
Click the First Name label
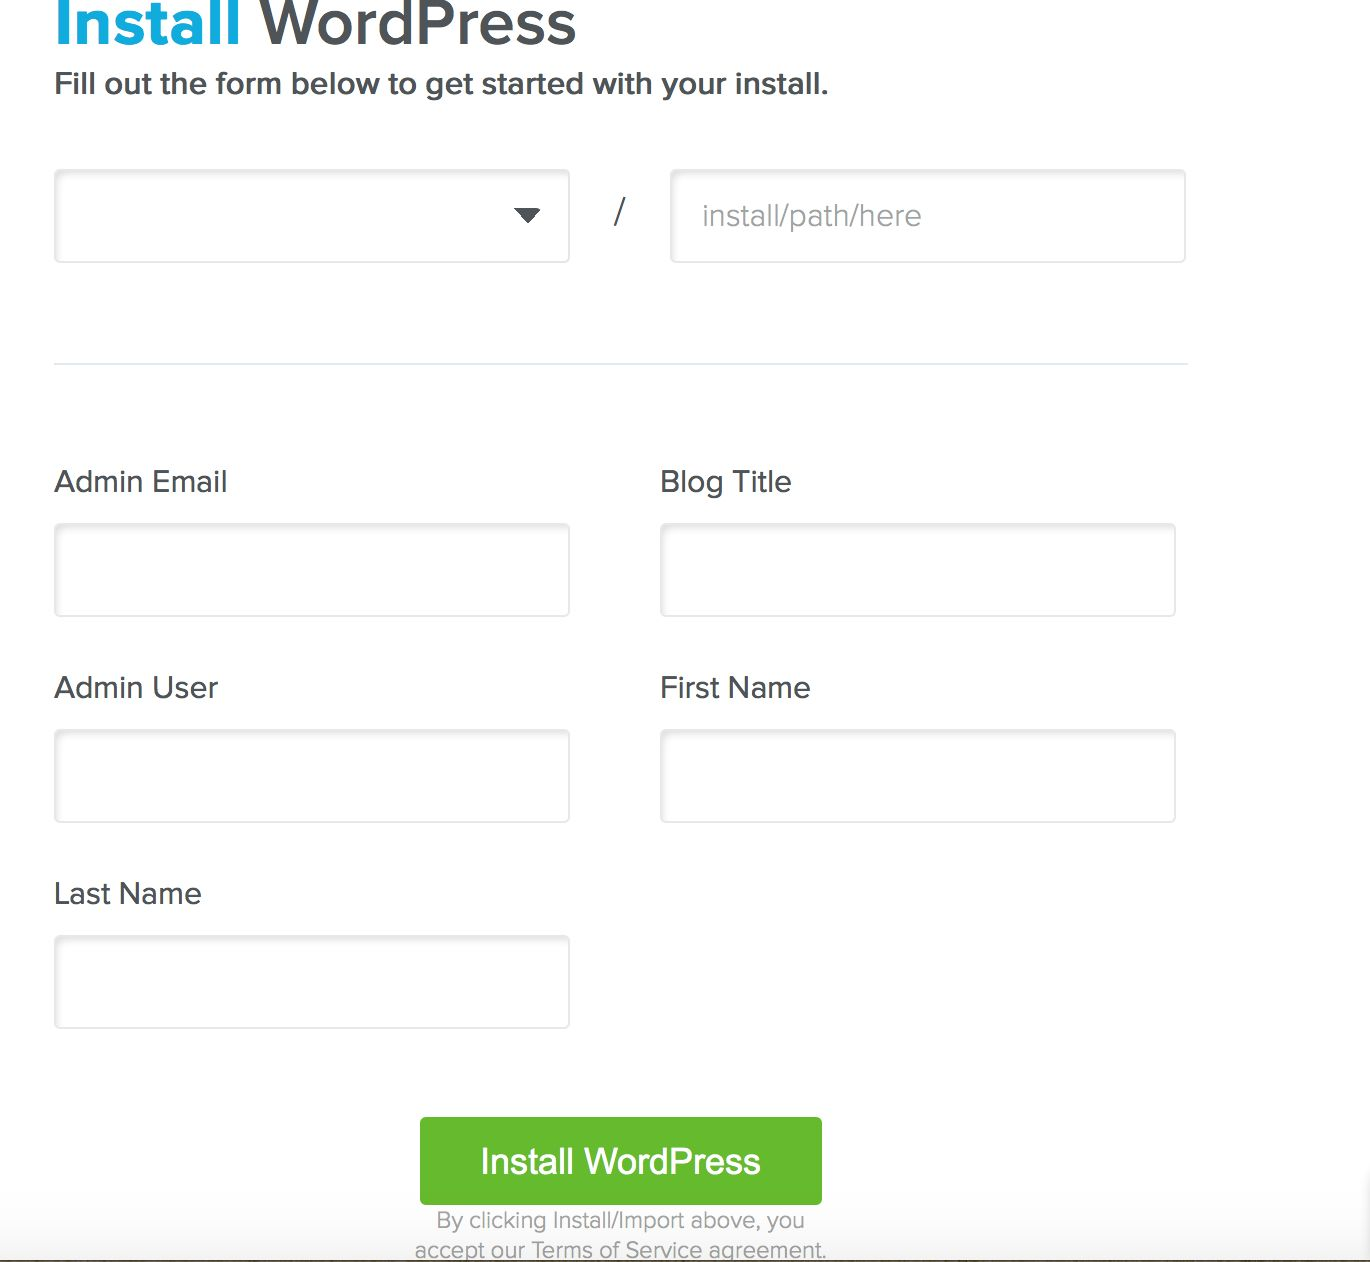[735, 688]
